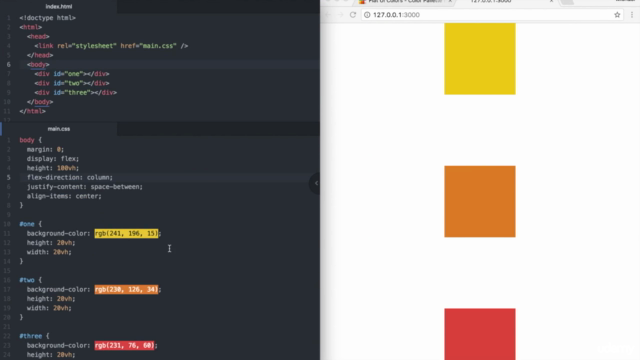Click the red rgb(231, 76, 60) color swatch
The width and height of the screenshot is (640, 360).
point(124,345)
